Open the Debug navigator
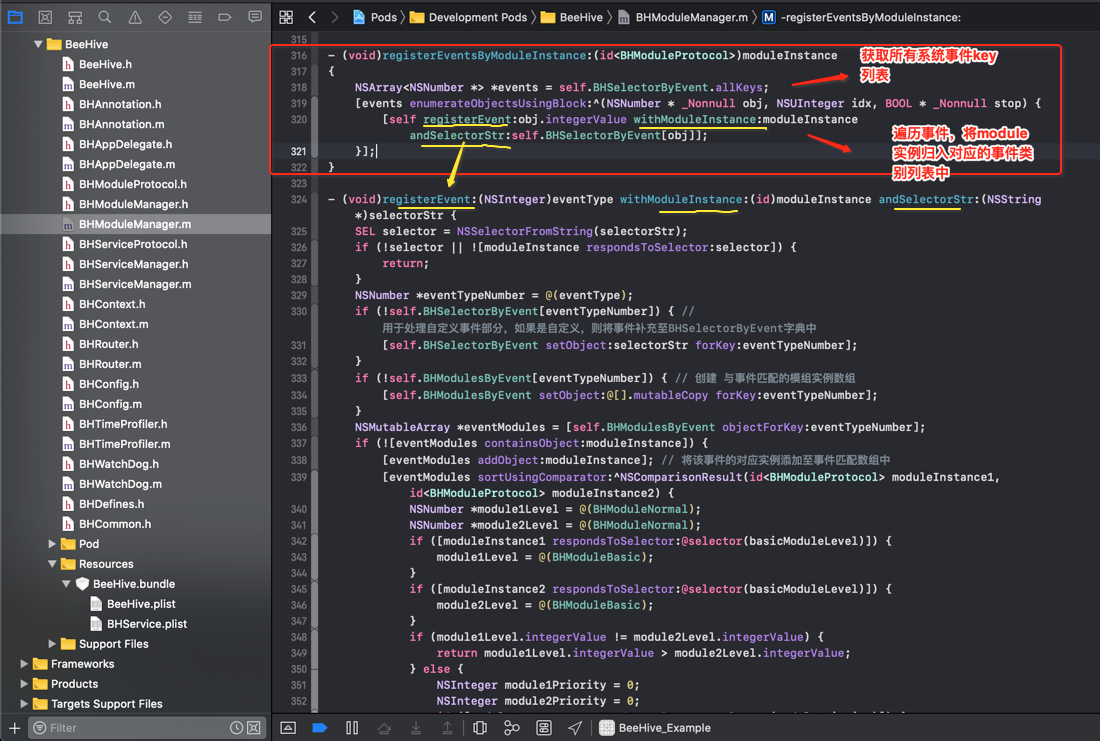Screen dimensions: 1100x741 [195, 17]
